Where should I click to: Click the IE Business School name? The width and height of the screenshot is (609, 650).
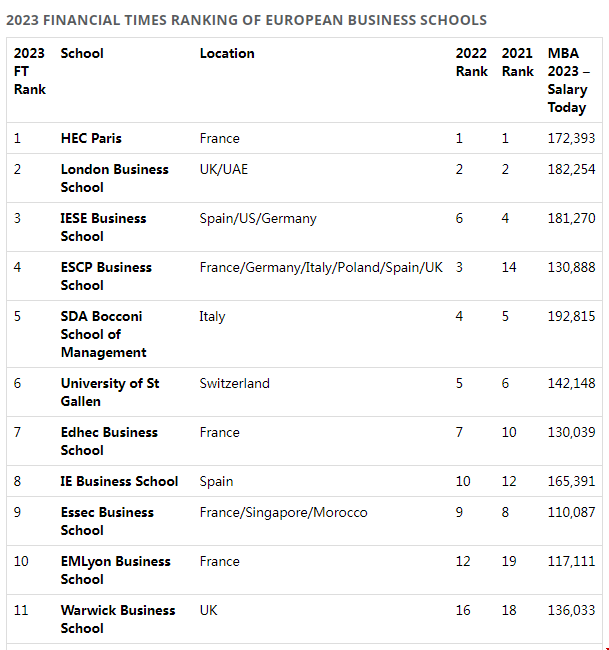click(119, 481)
